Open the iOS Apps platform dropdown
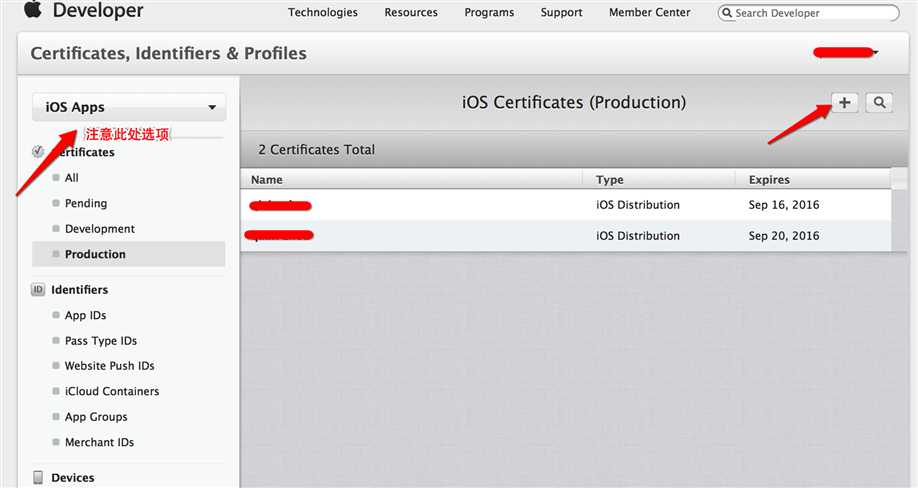The height and width of the screenshot is (488, 918). [129, 107]
